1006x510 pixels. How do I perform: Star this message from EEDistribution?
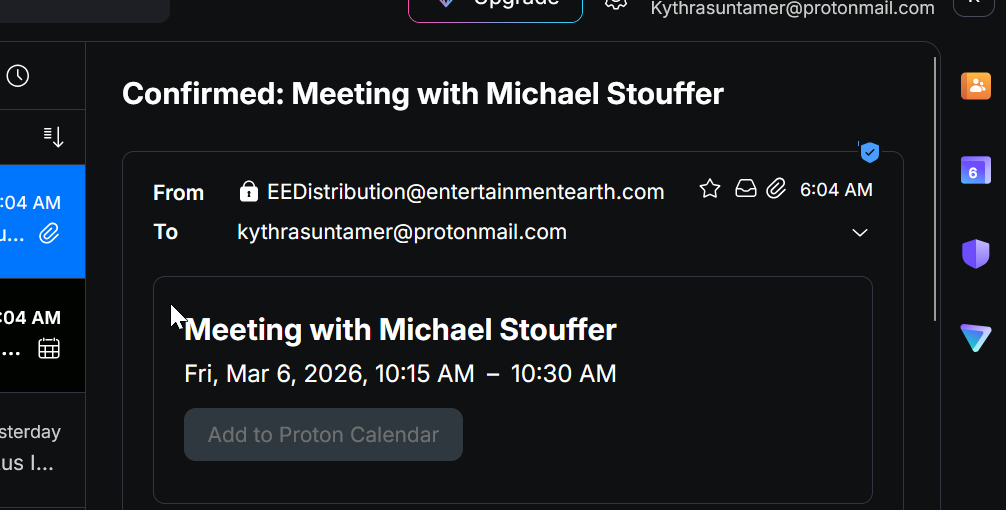tap(710, 189)
